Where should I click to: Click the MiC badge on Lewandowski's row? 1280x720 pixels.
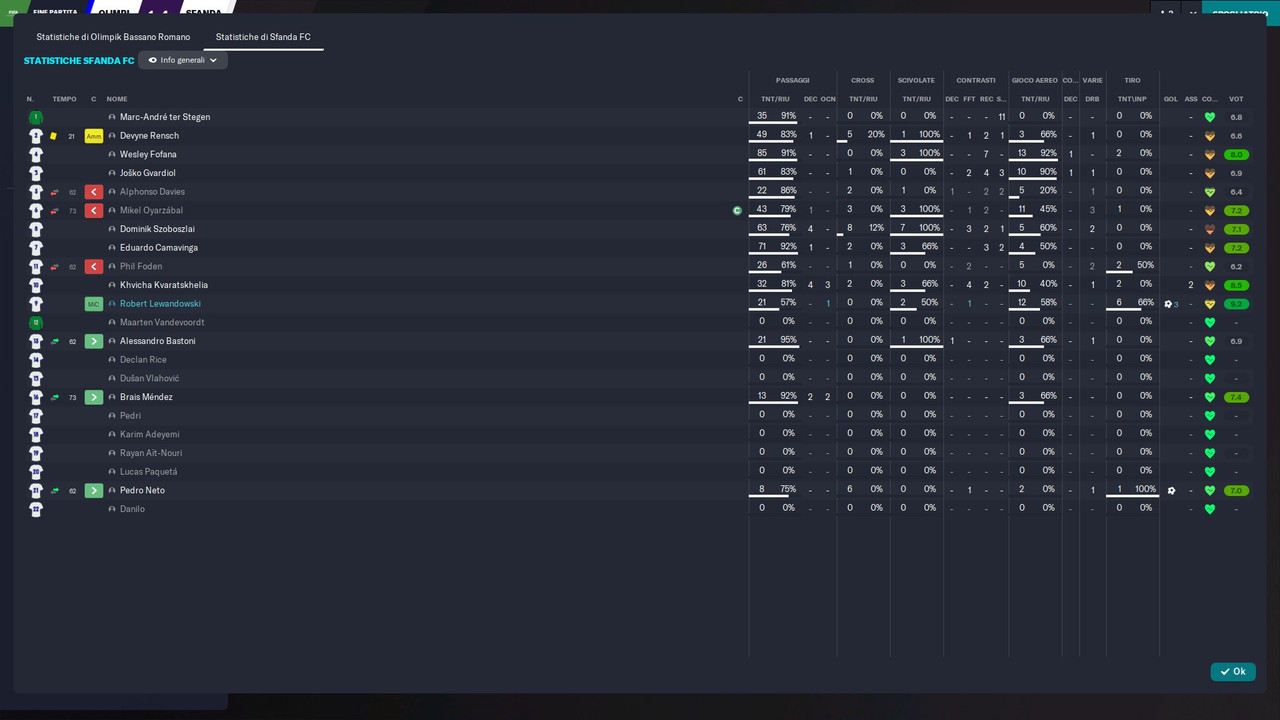94,304
